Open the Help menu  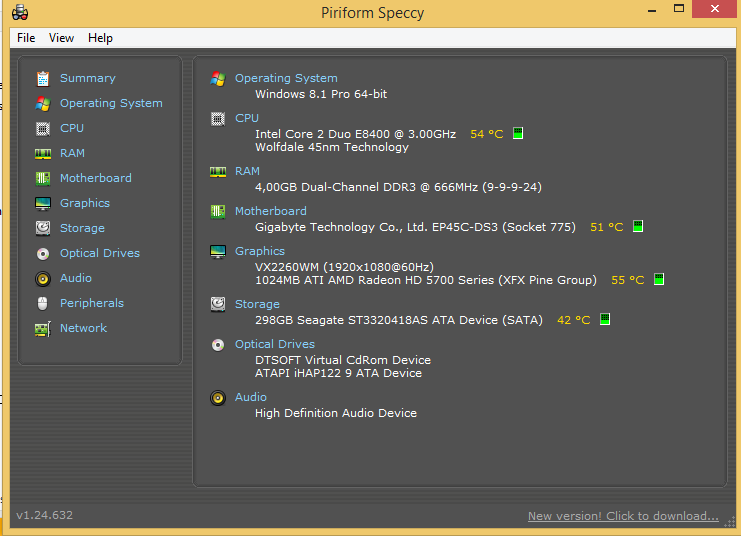pos(100,38)
